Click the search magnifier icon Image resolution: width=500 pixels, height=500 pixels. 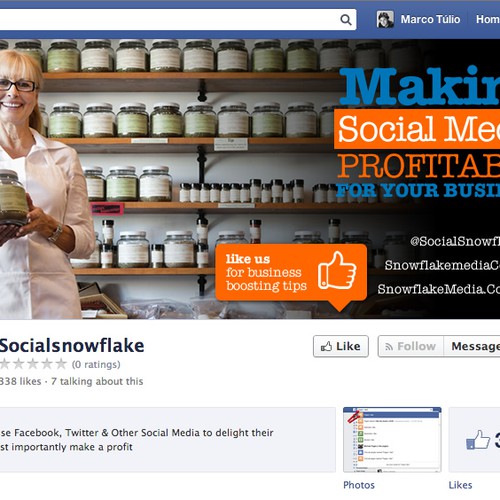(346, 20)
